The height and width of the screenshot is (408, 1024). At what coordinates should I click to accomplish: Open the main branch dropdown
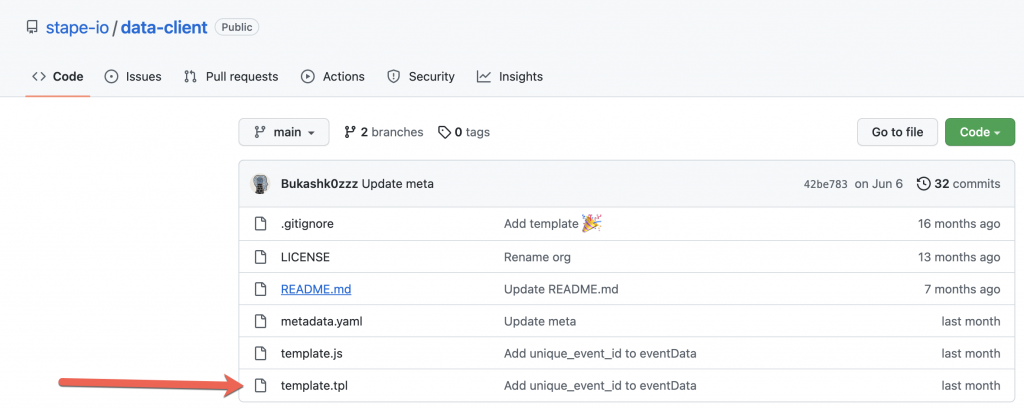284,132
